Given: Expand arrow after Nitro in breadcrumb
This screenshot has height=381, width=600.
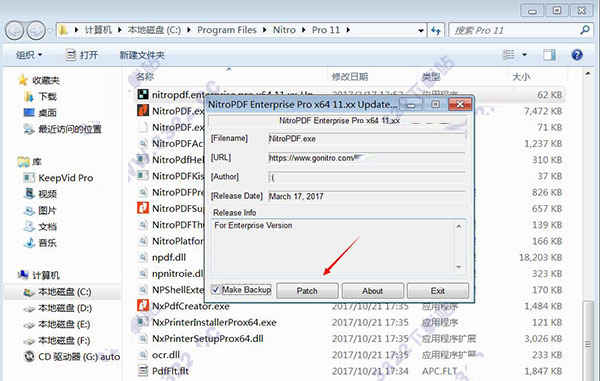Looking at the screenshot, I should (303, 30).
